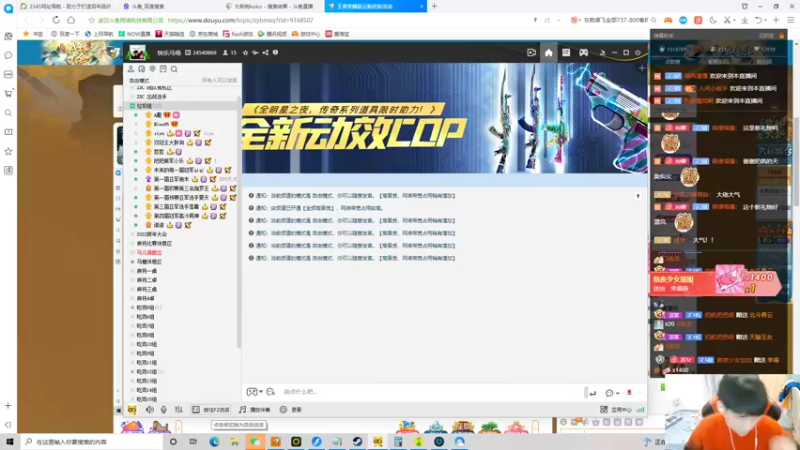800x450 pixels.
Task: Click the speaker volume icon in the bottom toolbar
Action: click(x=149, y=410)
